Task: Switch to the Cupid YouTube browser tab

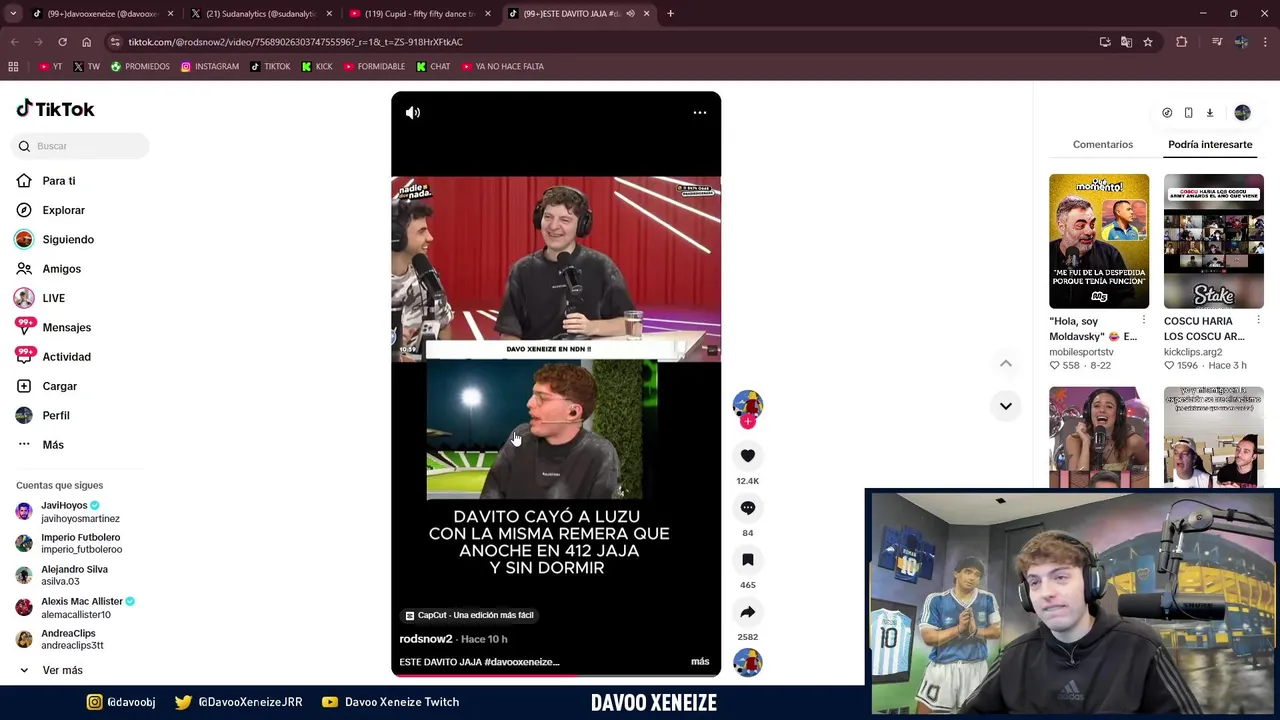Action: click(x=419, y=14)
